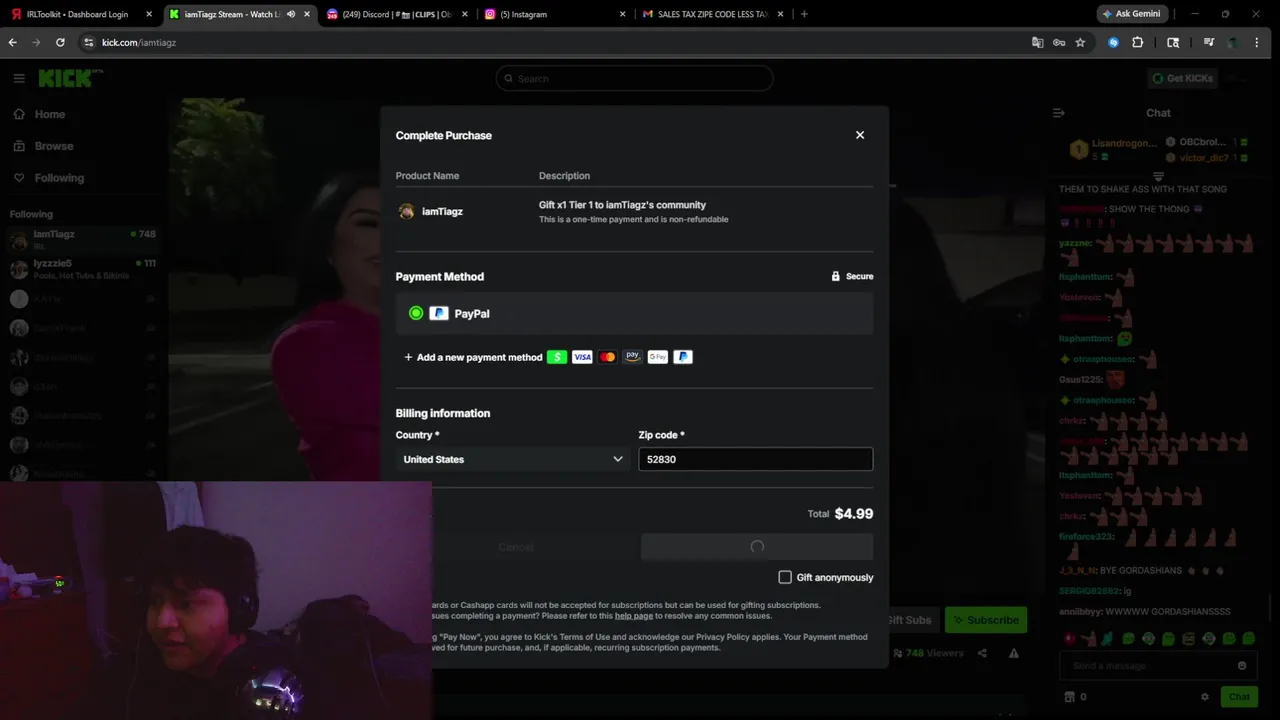The height and width of the screenshot is (720, 1280).
Task: Click Add a new payment method
Action: point(473,357)
